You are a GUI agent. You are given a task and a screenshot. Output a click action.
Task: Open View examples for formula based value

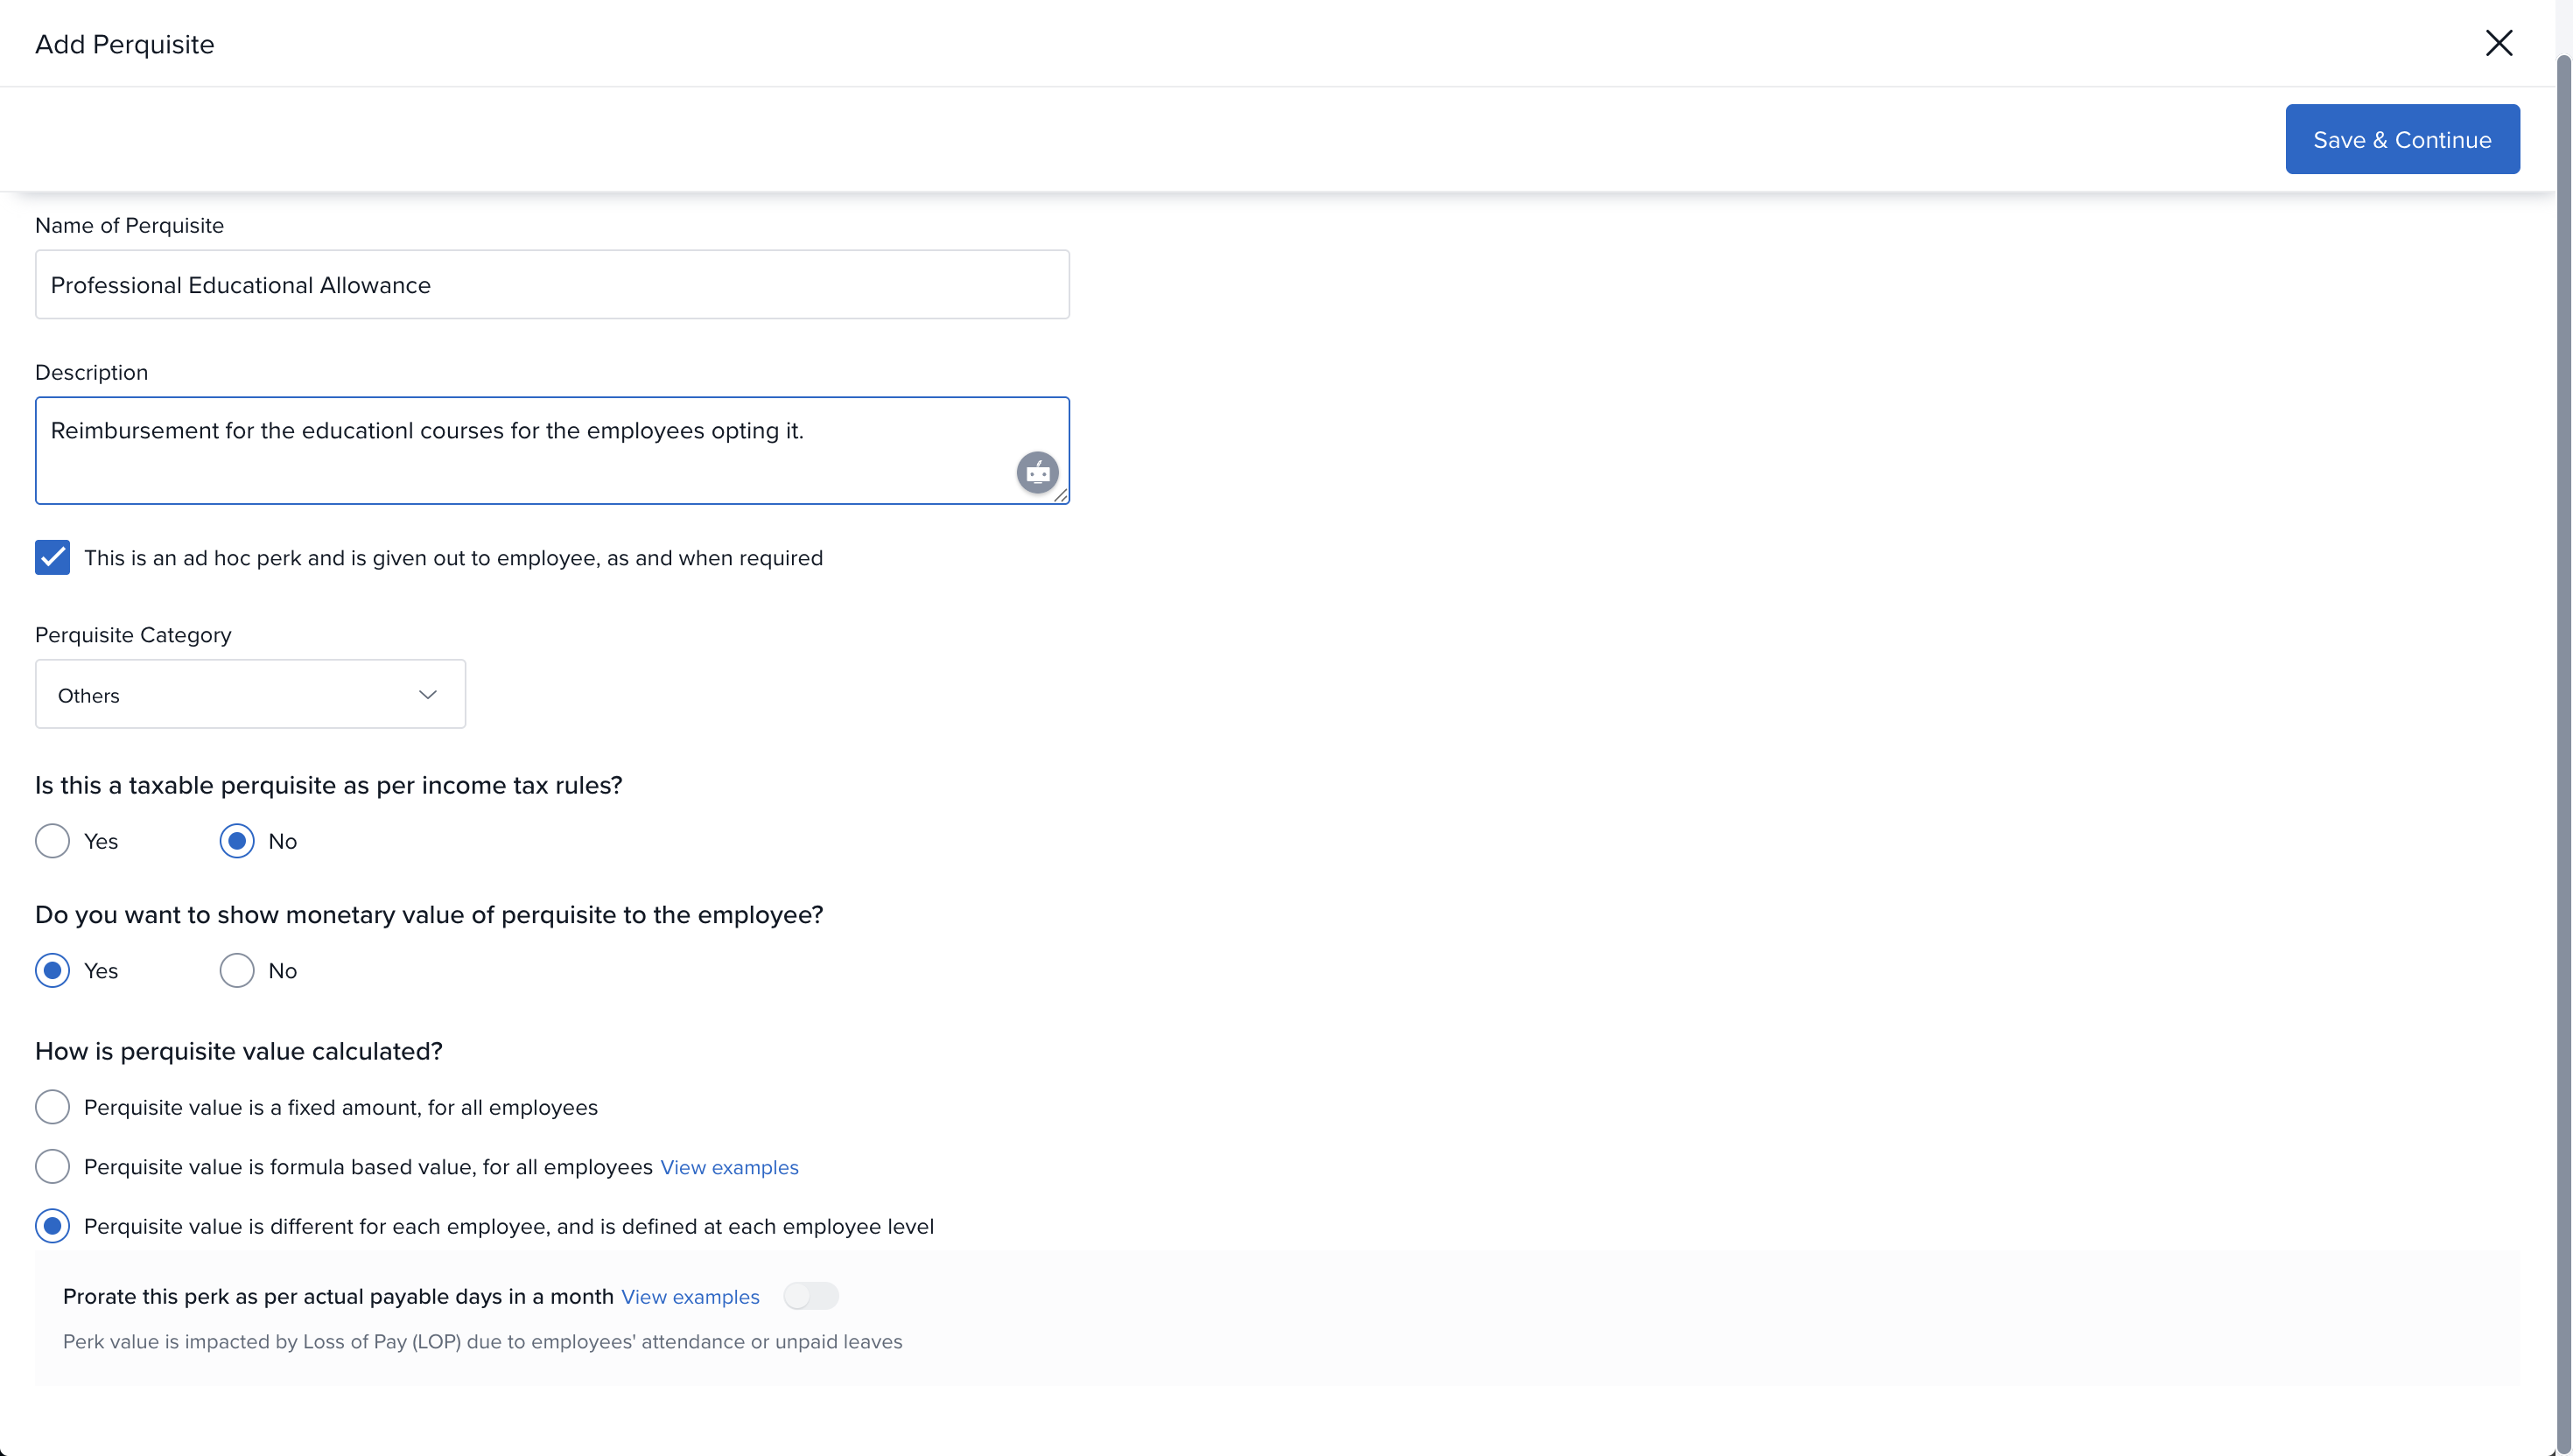[x=729, y=1168]
